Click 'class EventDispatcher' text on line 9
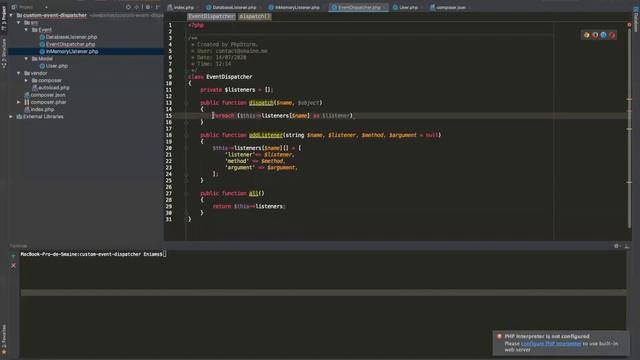 [x=220, y=77]
